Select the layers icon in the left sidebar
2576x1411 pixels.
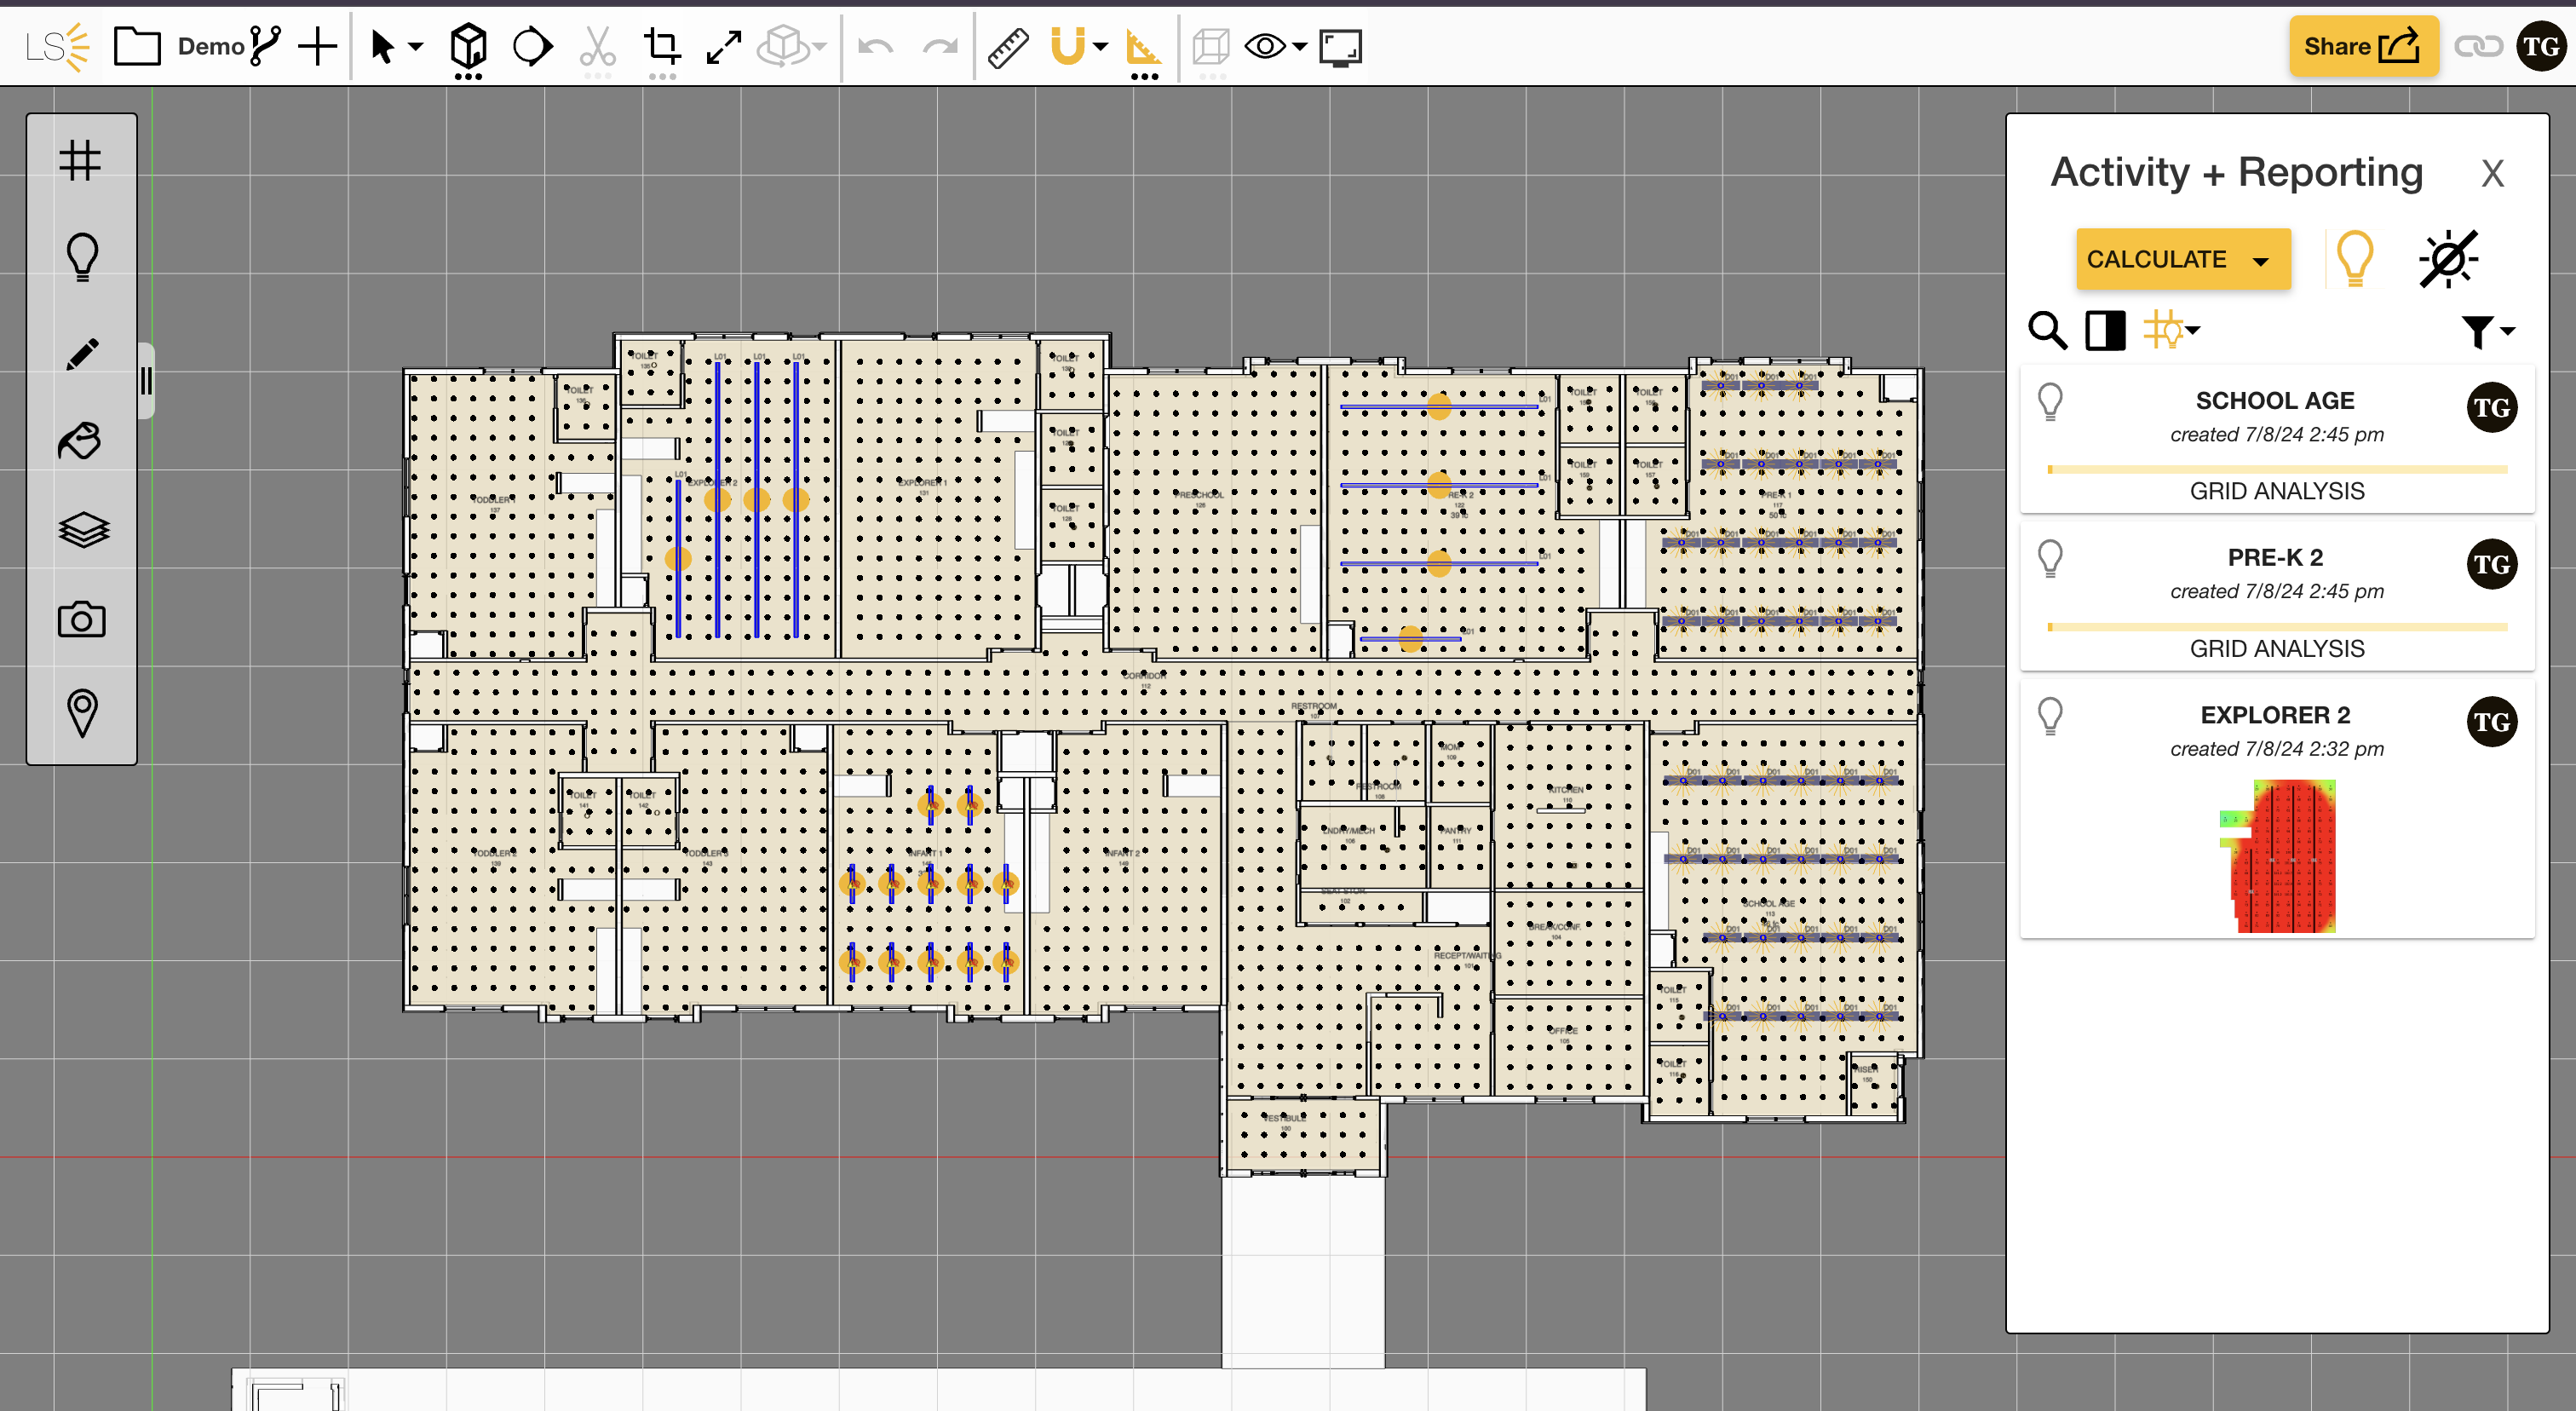pyautogui.click(x=82, y=529)
